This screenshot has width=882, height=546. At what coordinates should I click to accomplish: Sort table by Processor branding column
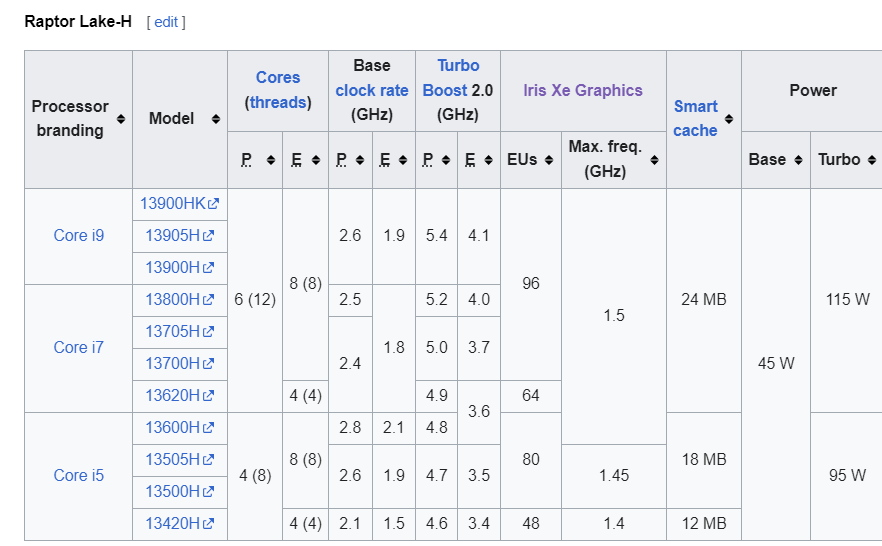[121, 119]
